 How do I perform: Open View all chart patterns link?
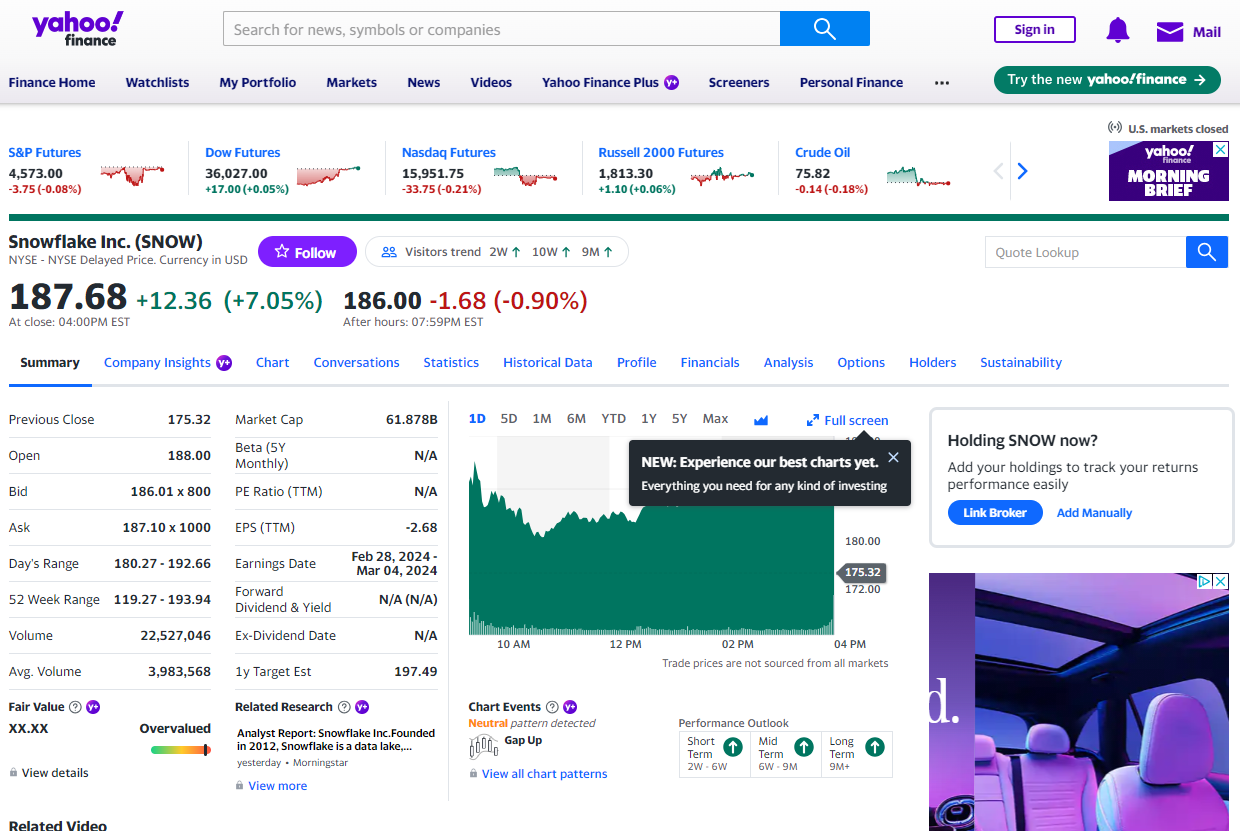tap(544, 774)
